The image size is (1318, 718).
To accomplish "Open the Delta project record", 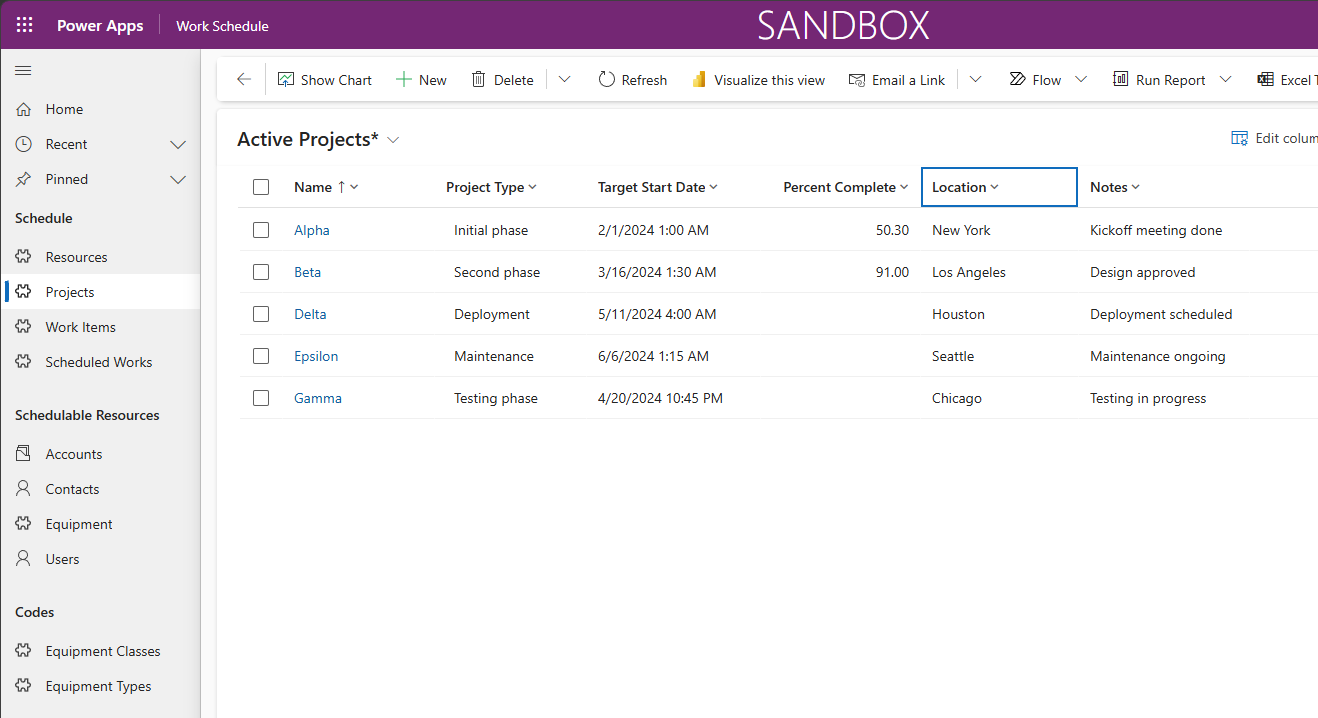I will (x=310, y=314).
